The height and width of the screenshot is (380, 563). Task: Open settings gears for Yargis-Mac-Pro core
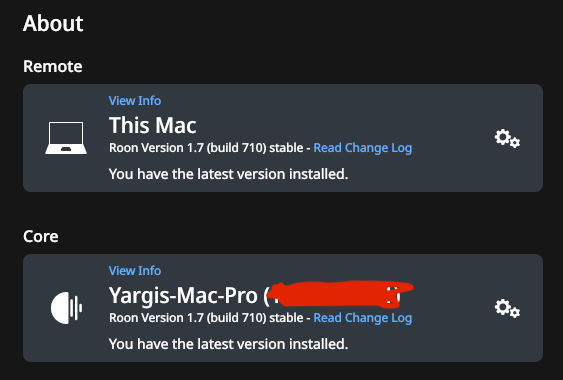507,309
